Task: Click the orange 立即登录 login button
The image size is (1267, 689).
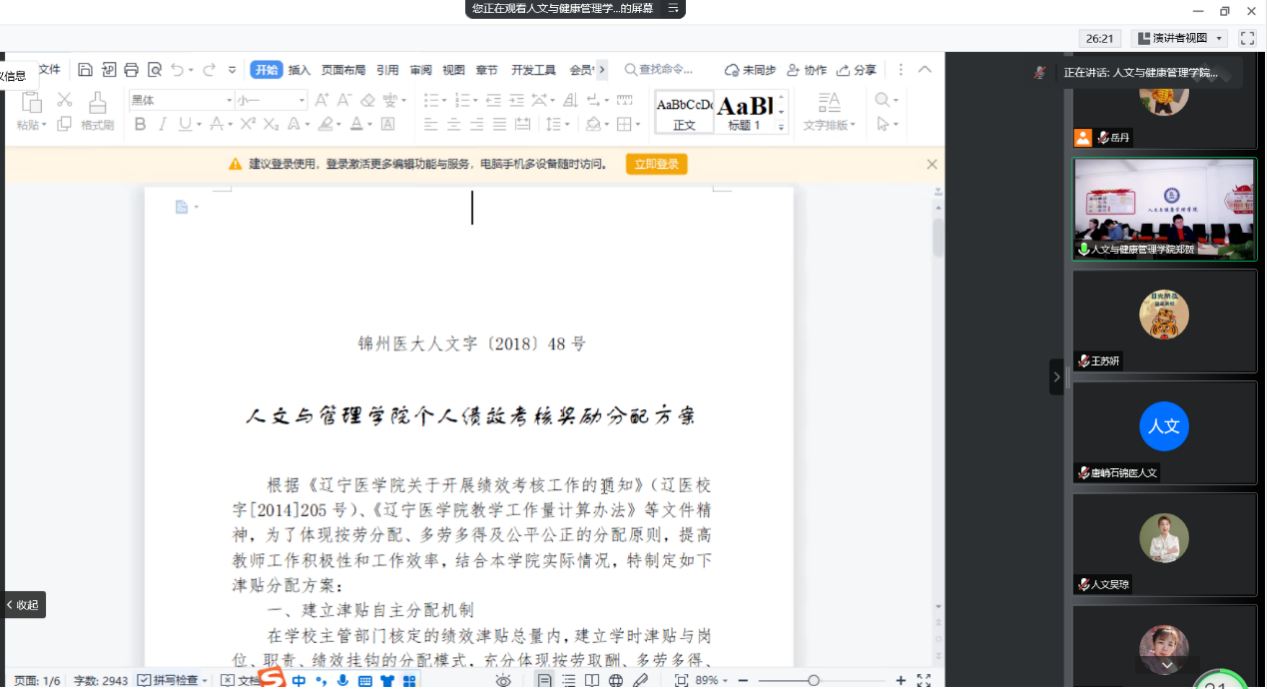Action: (x=656, y=164)
